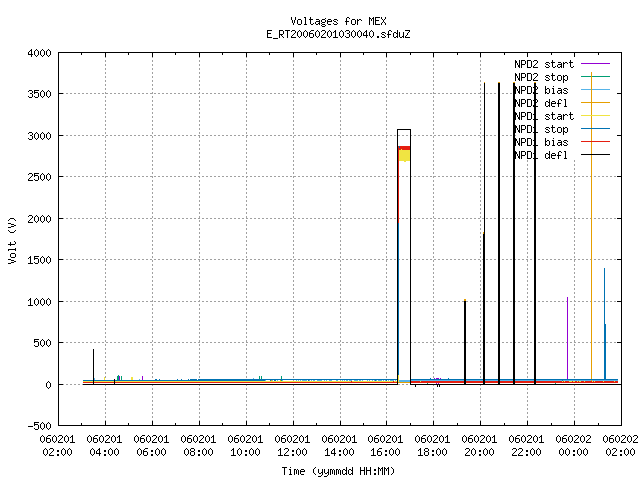Click the x-axis tick '060201 14:00'

pos(339,446)
